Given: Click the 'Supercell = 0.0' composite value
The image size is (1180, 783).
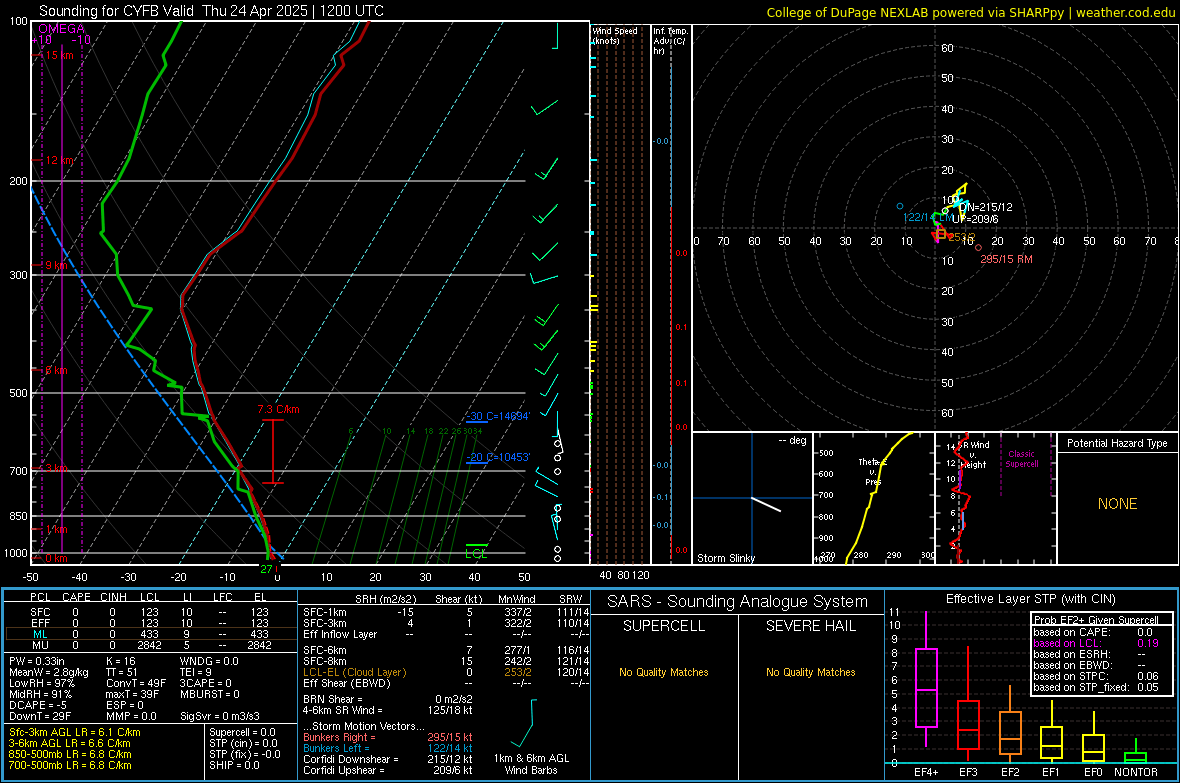Looking at the screenshot, I should [x=242, y=732].
